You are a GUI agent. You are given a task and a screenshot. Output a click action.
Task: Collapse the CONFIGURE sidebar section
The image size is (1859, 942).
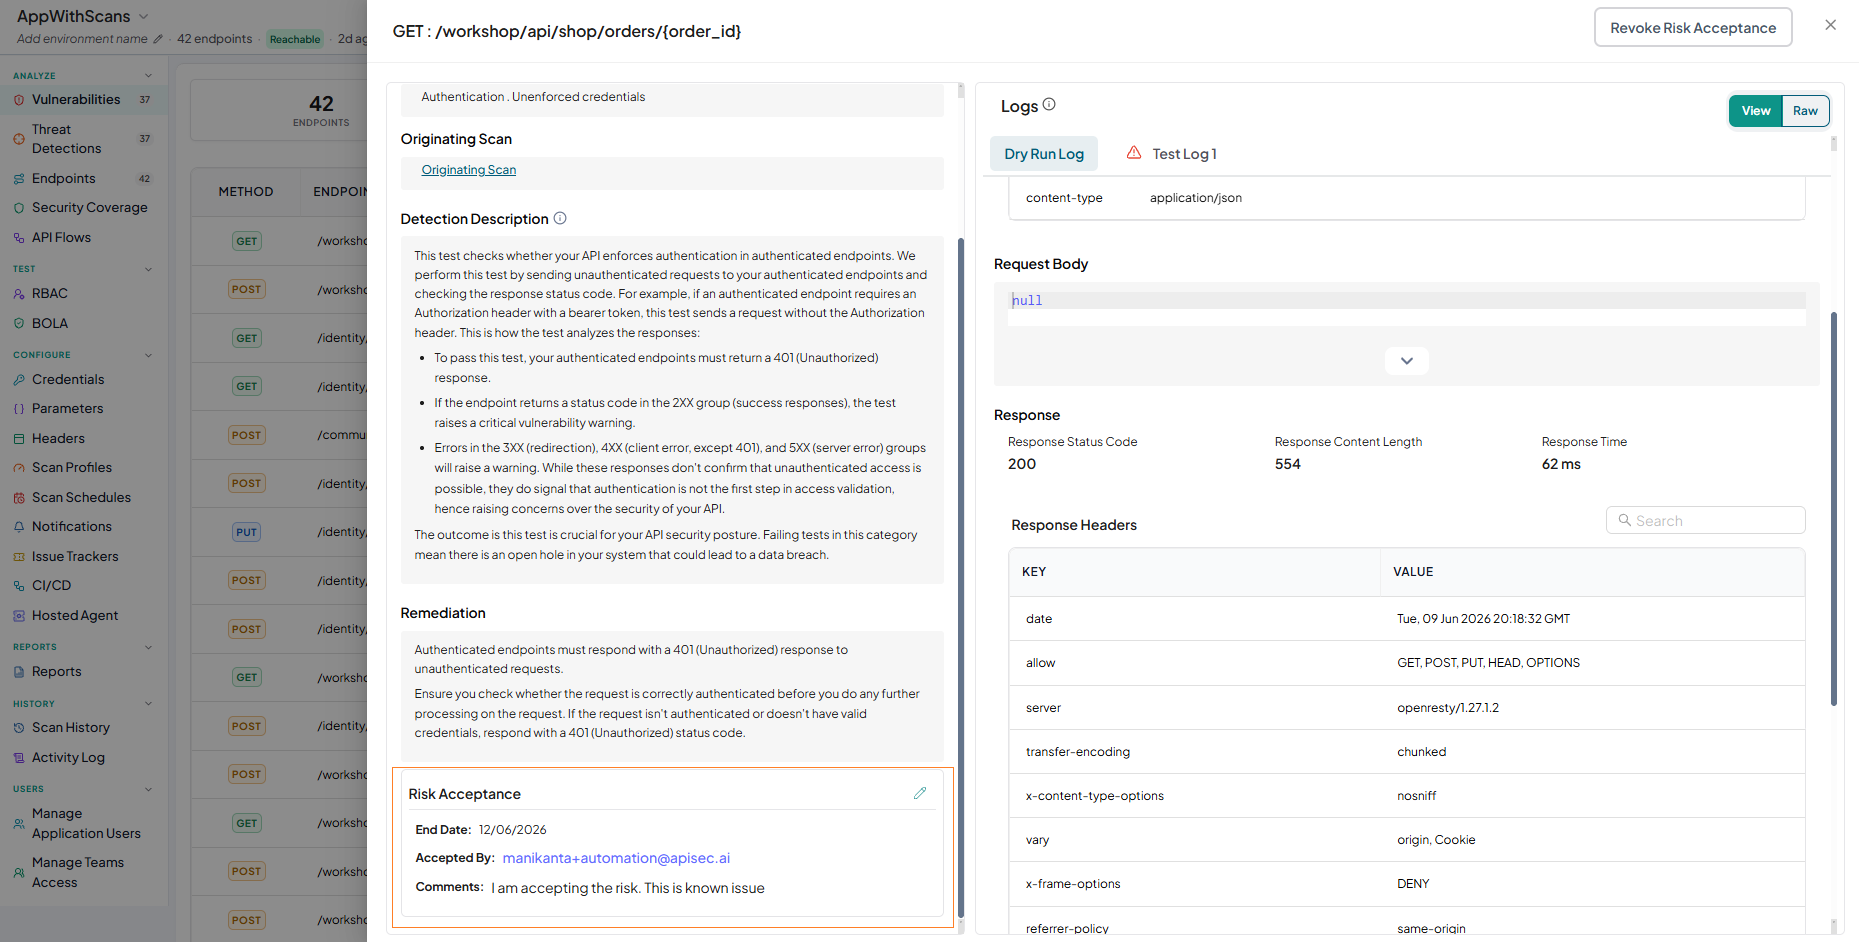148,355
